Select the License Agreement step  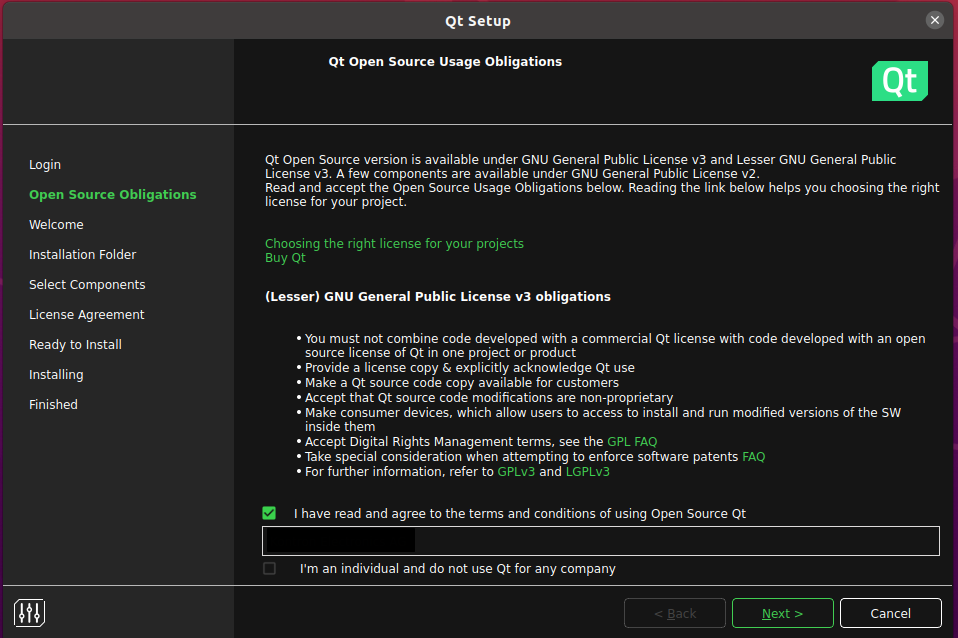click(87, 314)
